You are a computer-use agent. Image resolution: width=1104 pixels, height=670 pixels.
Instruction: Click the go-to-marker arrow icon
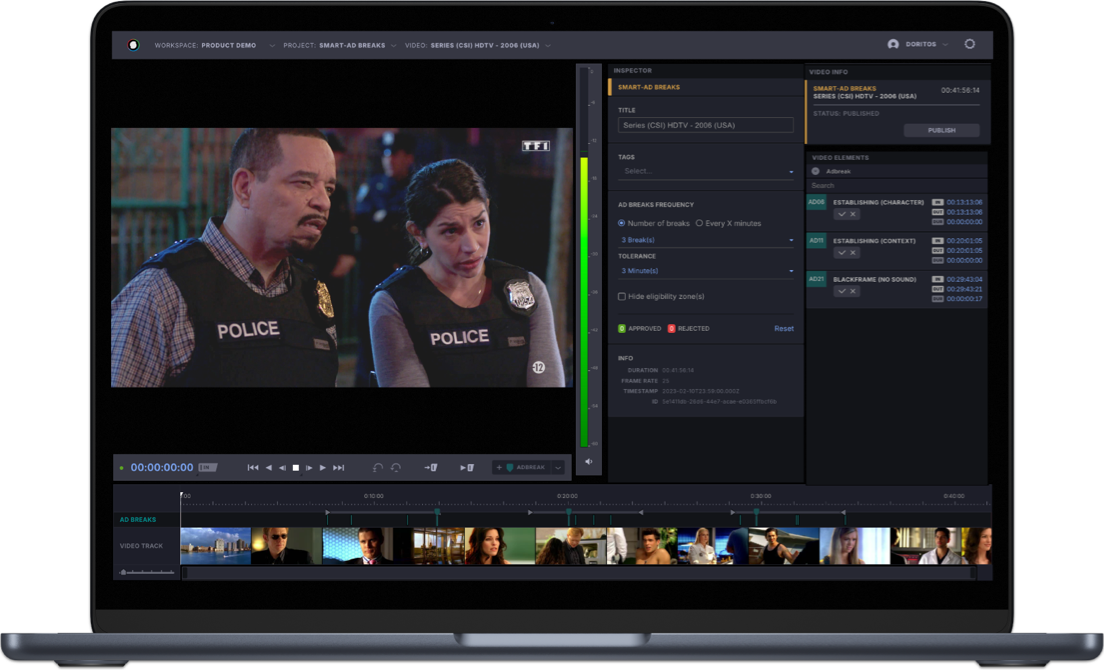click(x=430, y=468)
